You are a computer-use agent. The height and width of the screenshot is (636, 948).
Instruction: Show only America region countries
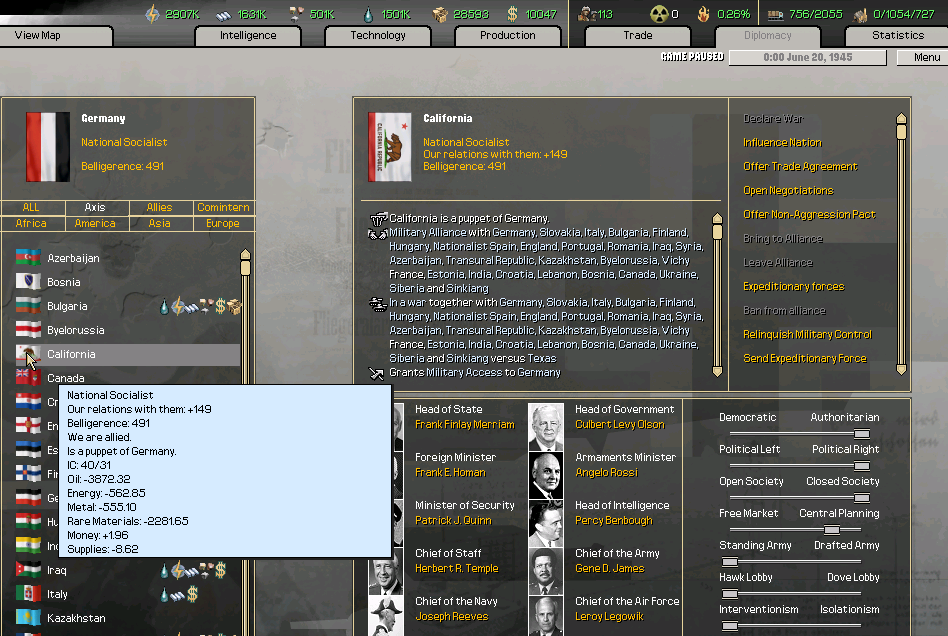click(95, 224)
